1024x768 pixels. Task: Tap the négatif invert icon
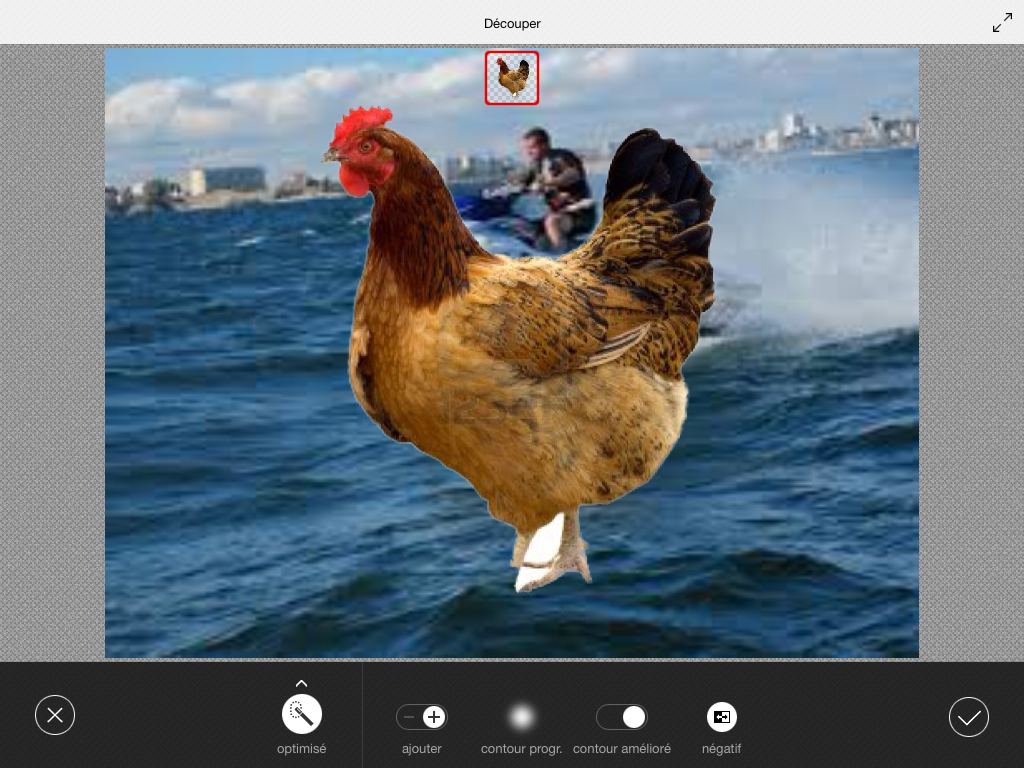(x=722, y=717)
